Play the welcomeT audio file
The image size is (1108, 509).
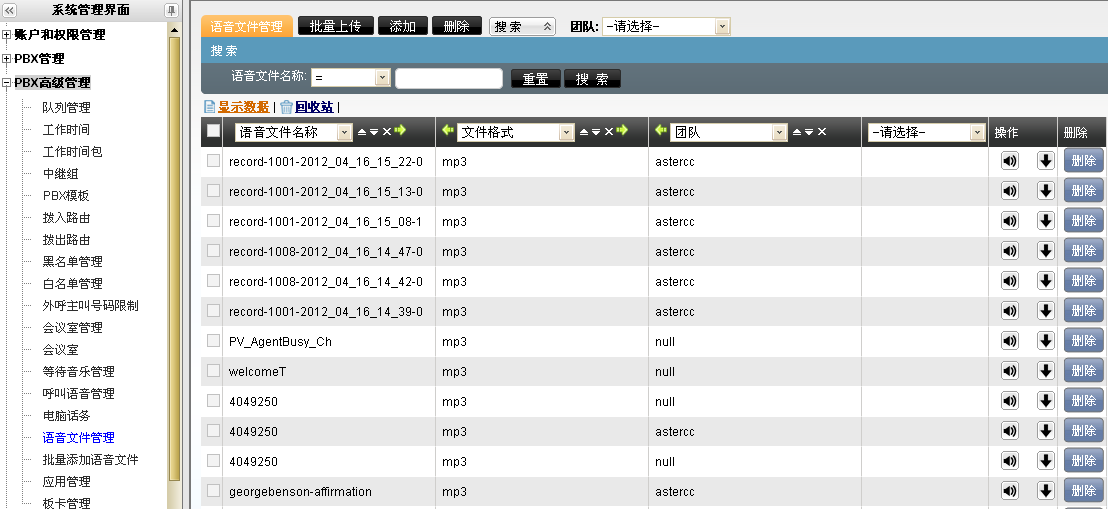pos(1009,371)
